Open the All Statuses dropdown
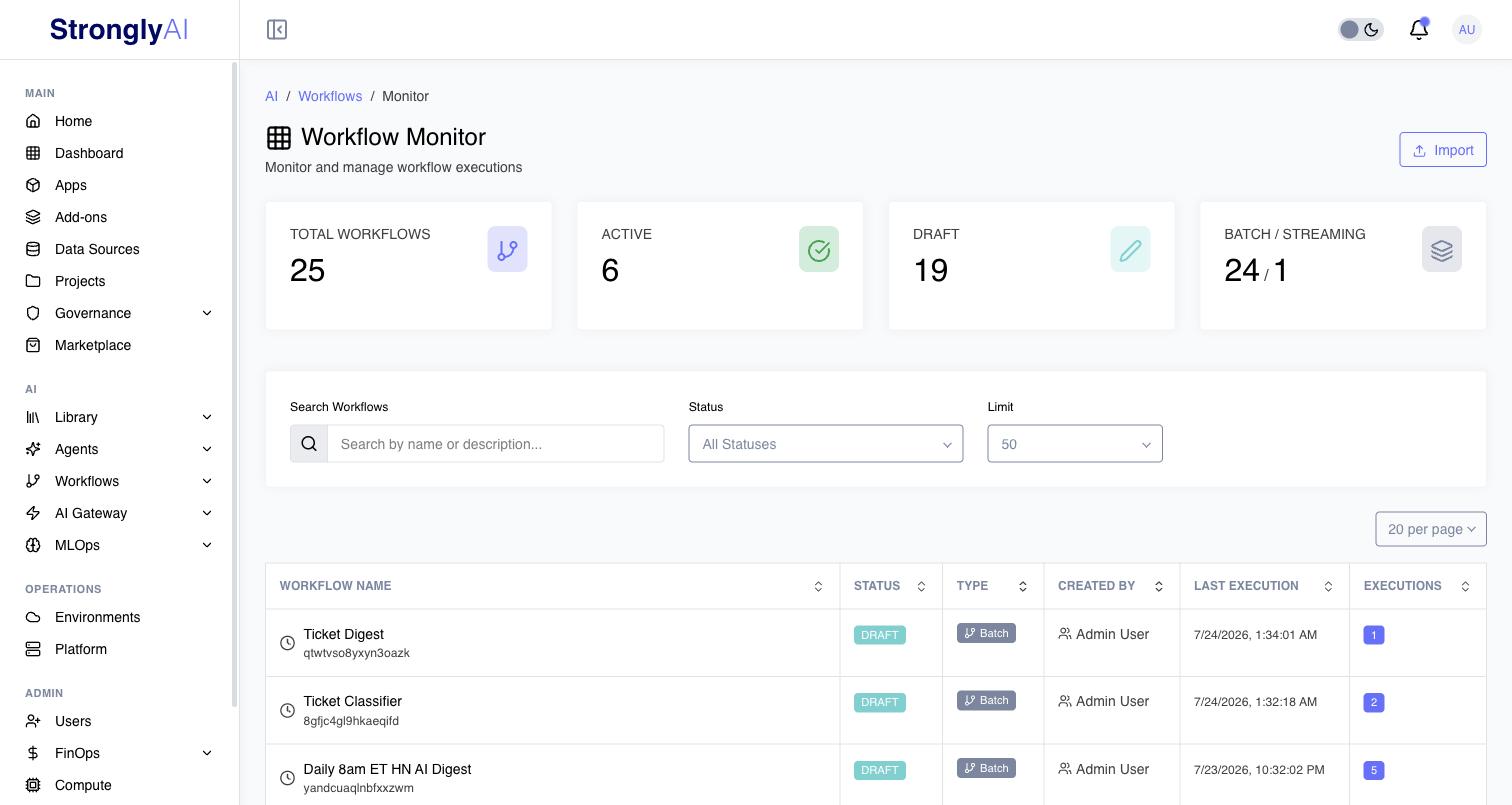Screen dimensions: 1512x805 pyautogui.click(x=826, y=444)
